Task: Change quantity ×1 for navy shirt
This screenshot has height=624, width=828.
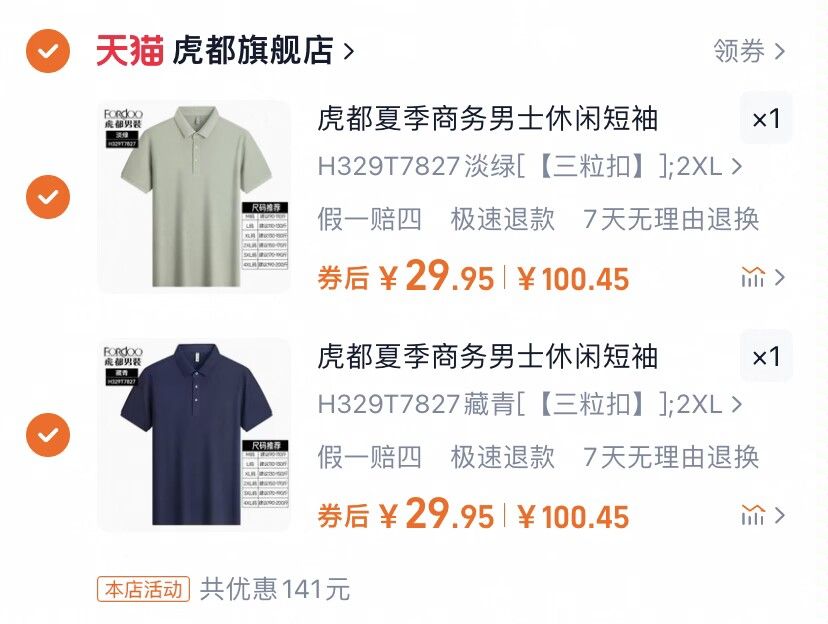Action: coord(766,356)
